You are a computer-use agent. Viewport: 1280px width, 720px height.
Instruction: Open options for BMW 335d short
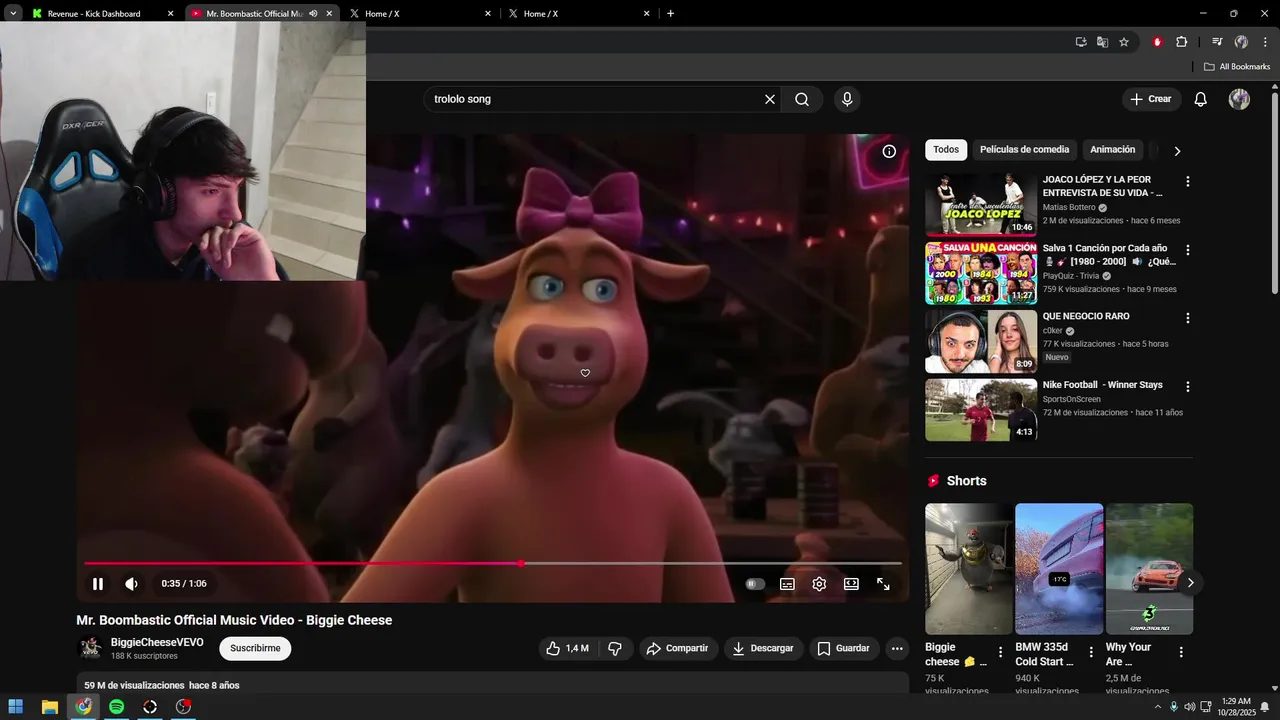pyautogui.click(x=1091, y=653)
